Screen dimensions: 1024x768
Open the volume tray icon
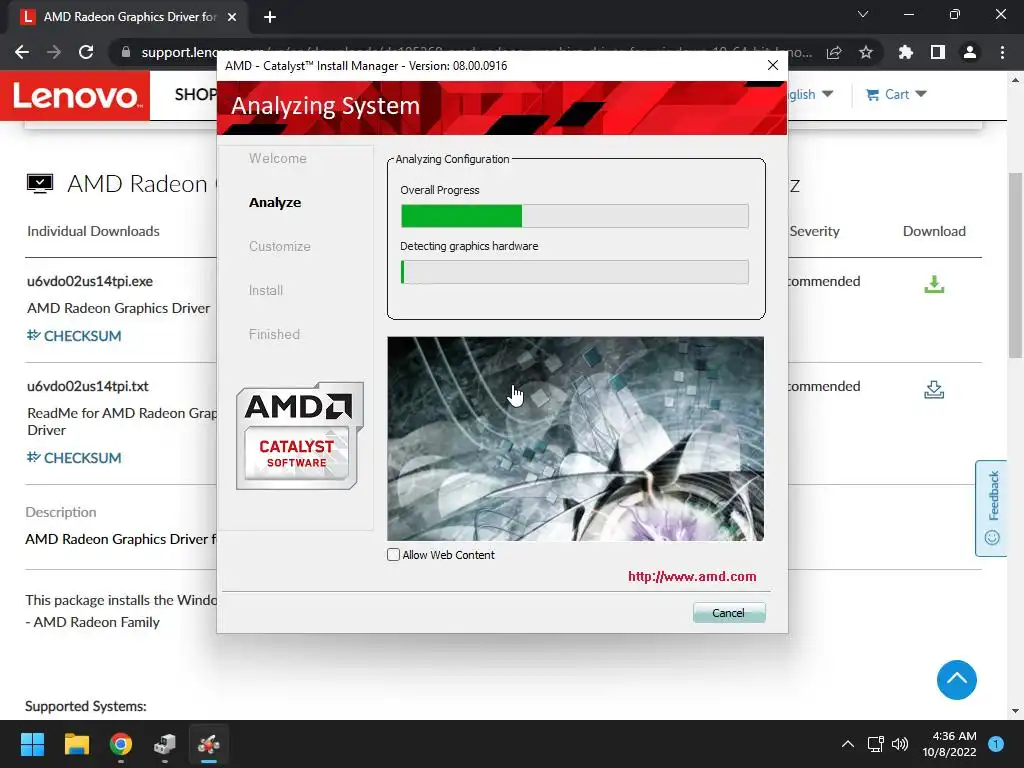(900, 744)
